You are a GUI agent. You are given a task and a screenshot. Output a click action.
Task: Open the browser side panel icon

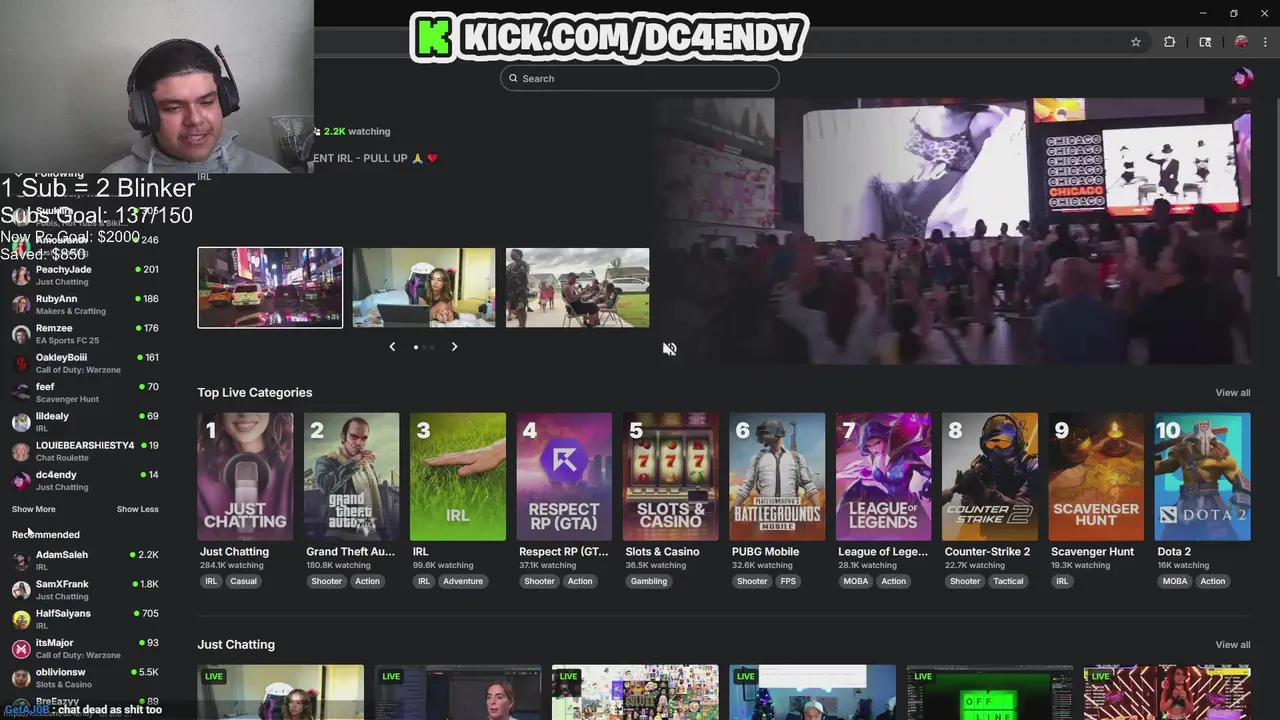pyautogui.click(x=1205, y=42)
